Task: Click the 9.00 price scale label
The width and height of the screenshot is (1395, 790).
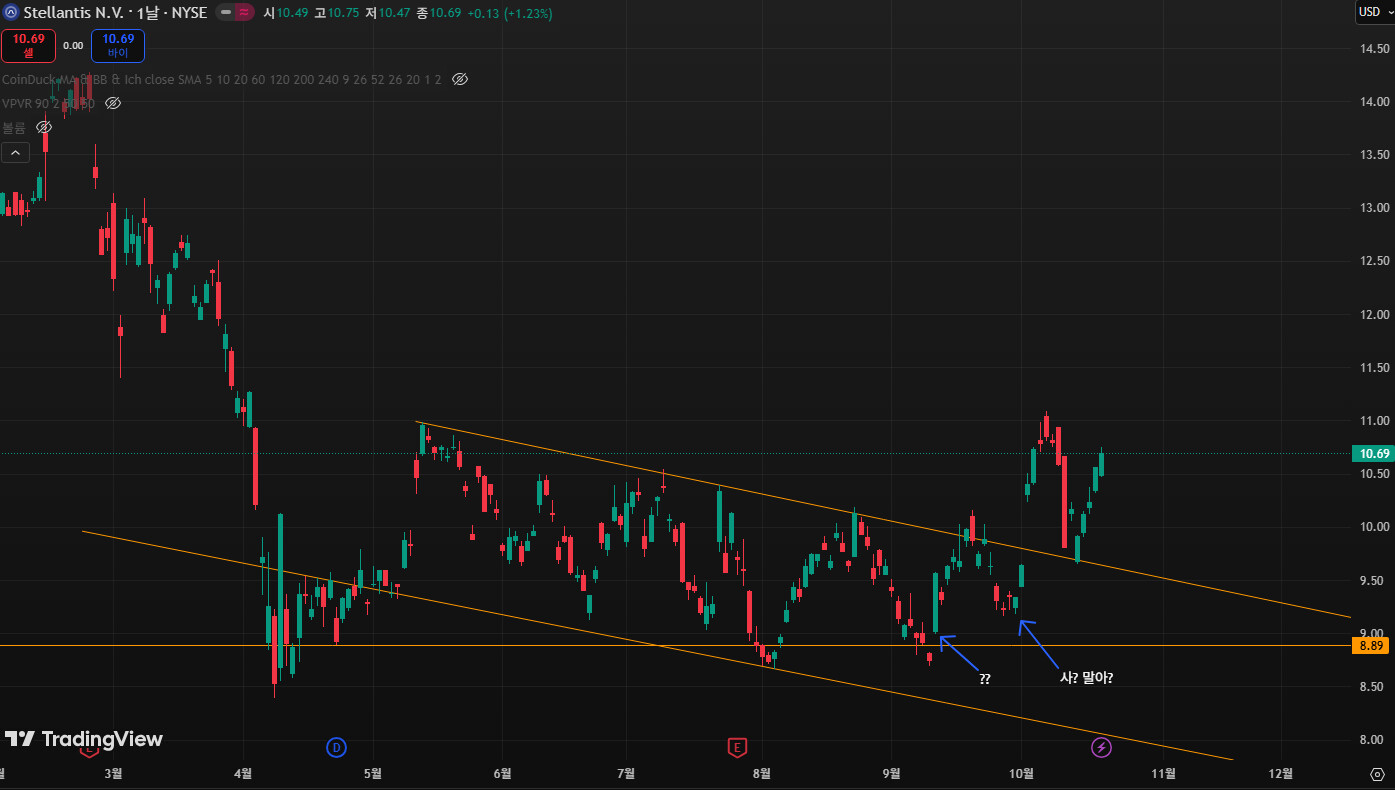Action: [1371, 634]
